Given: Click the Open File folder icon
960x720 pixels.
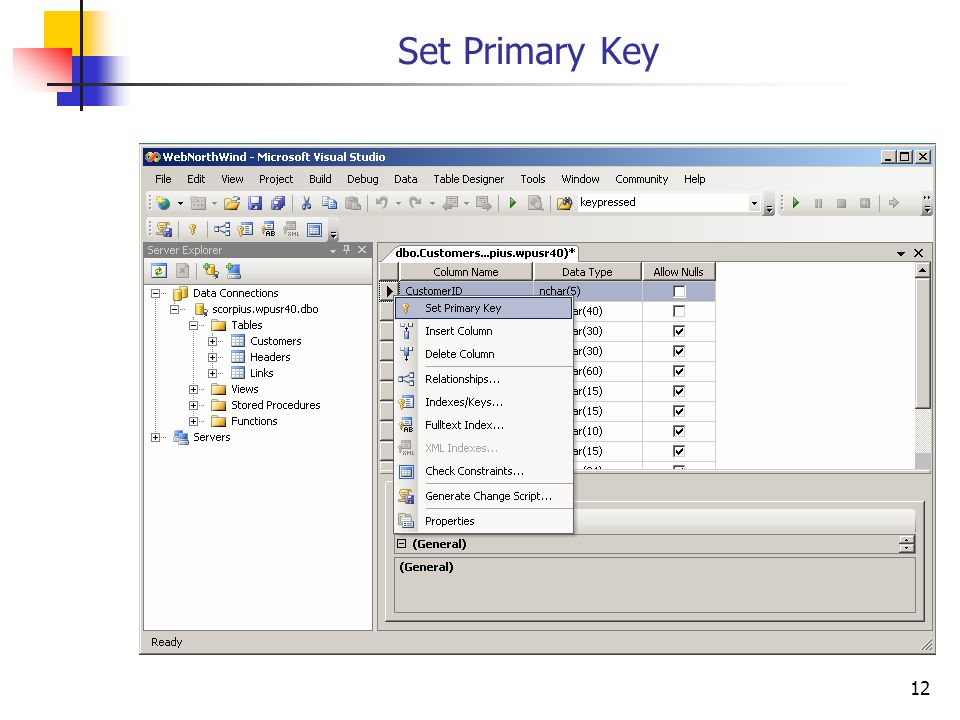Looking at the screenshot, I should (x=231, y=203).
